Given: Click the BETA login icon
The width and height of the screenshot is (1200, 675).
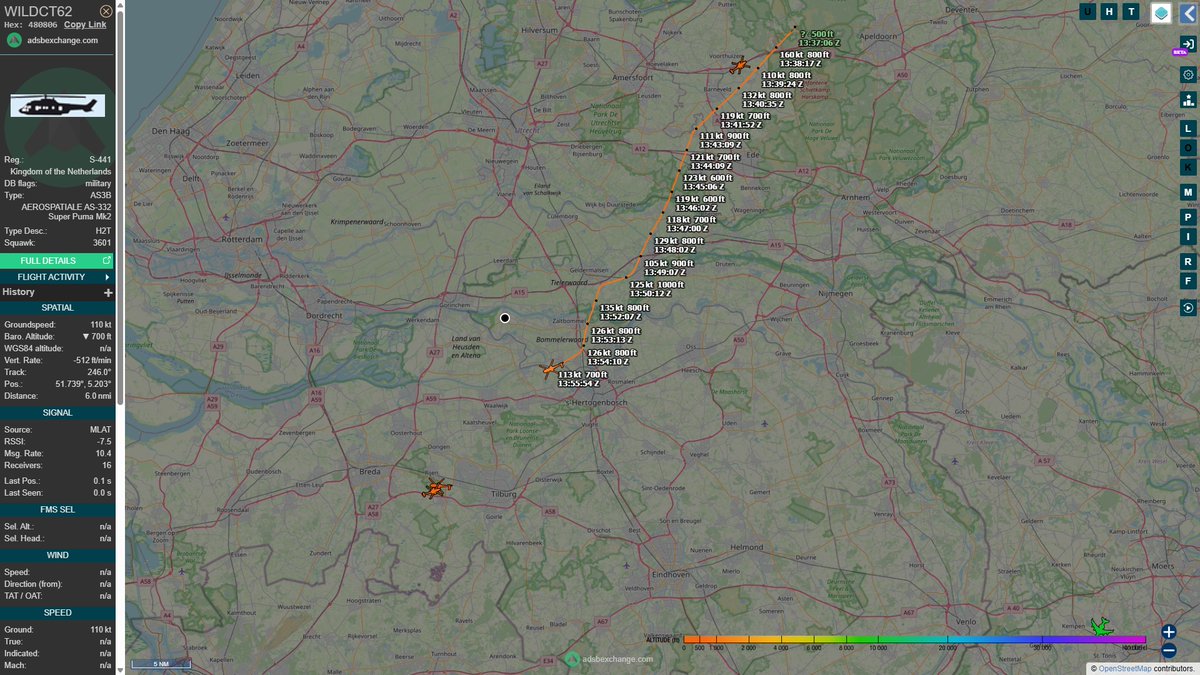Looking at the screenshot, I should coord(1188,46).
